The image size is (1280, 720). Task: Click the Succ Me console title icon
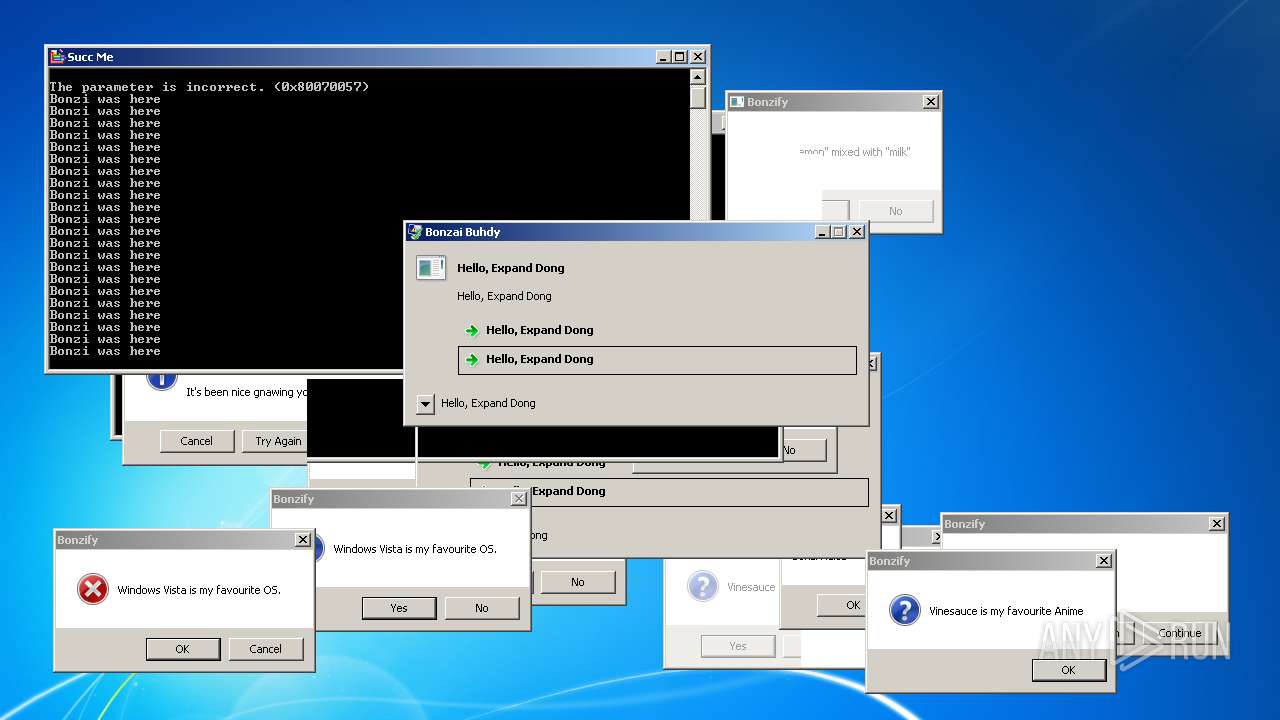[58, 57]
